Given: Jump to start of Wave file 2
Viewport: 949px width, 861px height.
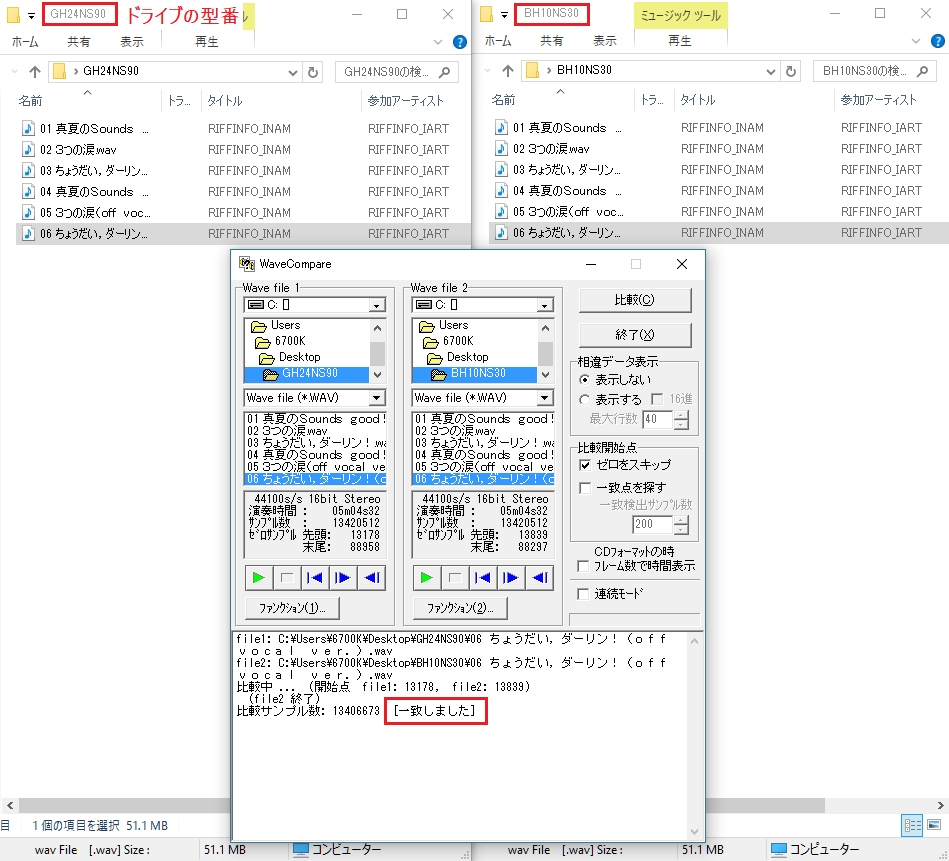Looking at the screenshot, I should coord(483,578).
